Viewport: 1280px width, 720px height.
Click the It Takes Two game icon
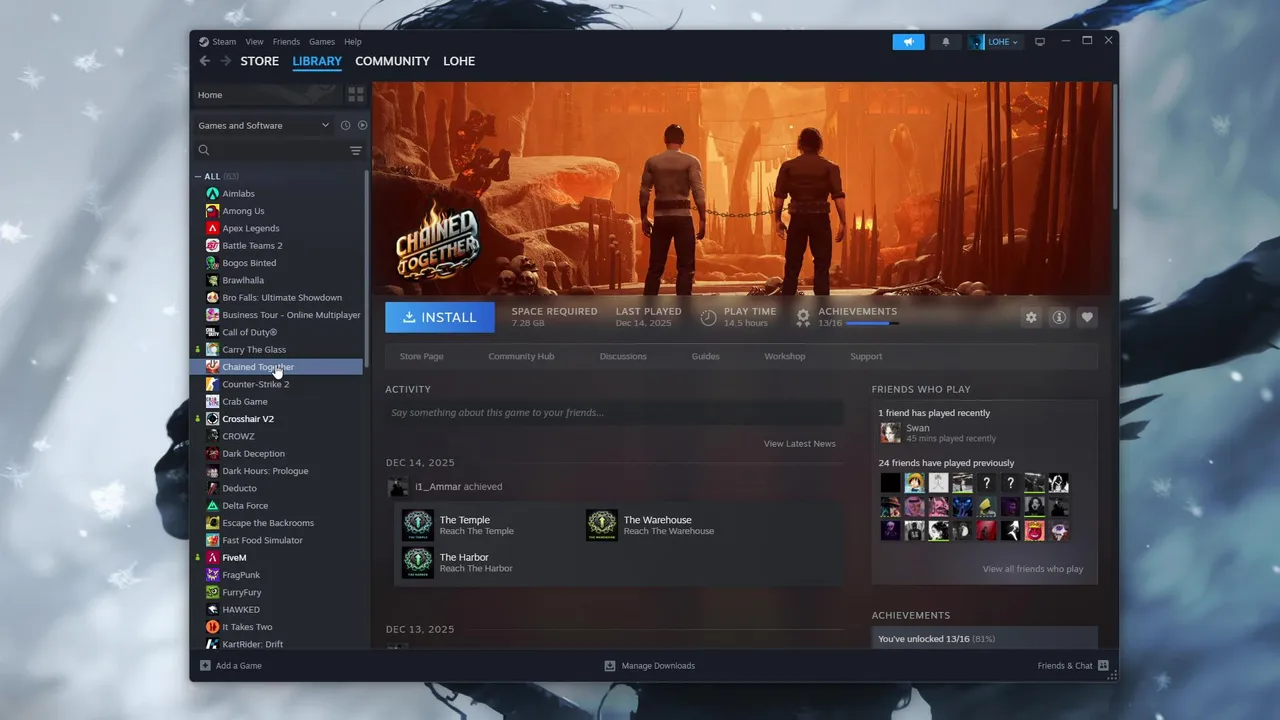tap(212, 627)
